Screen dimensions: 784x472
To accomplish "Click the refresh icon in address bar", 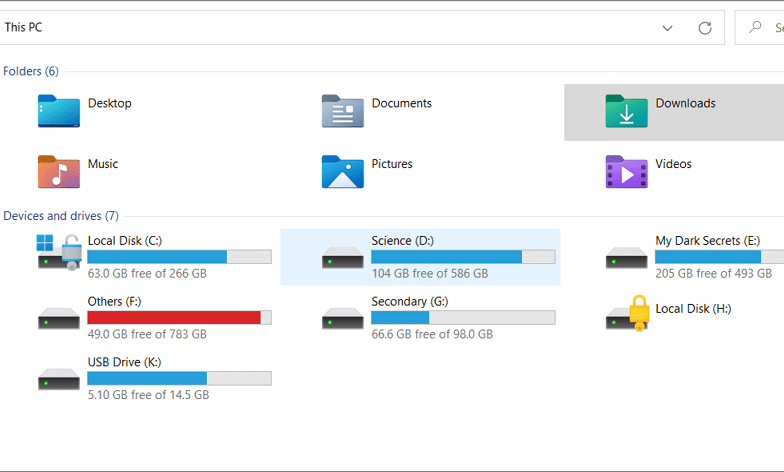I will 705,28.
